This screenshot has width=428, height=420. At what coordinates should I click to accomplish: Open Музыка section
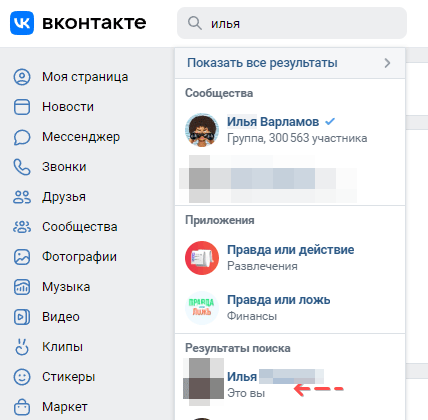(x=66, y=287)
